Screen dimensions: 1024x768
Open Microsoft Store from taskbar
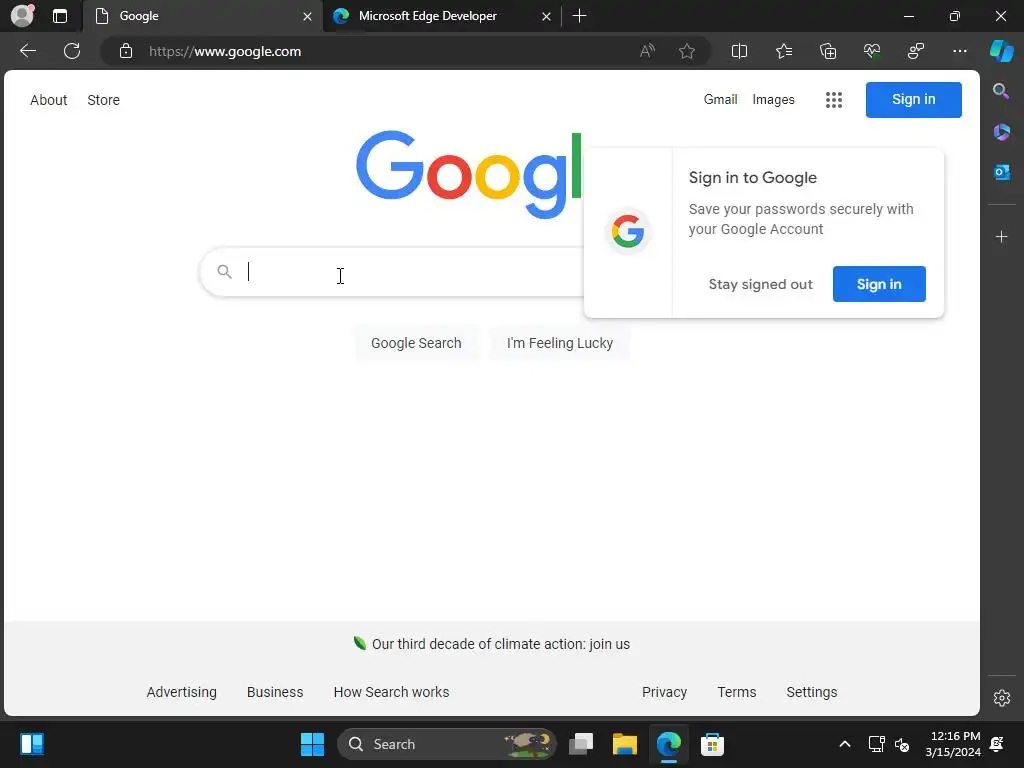pyautogui.click(x=712, y=744)
